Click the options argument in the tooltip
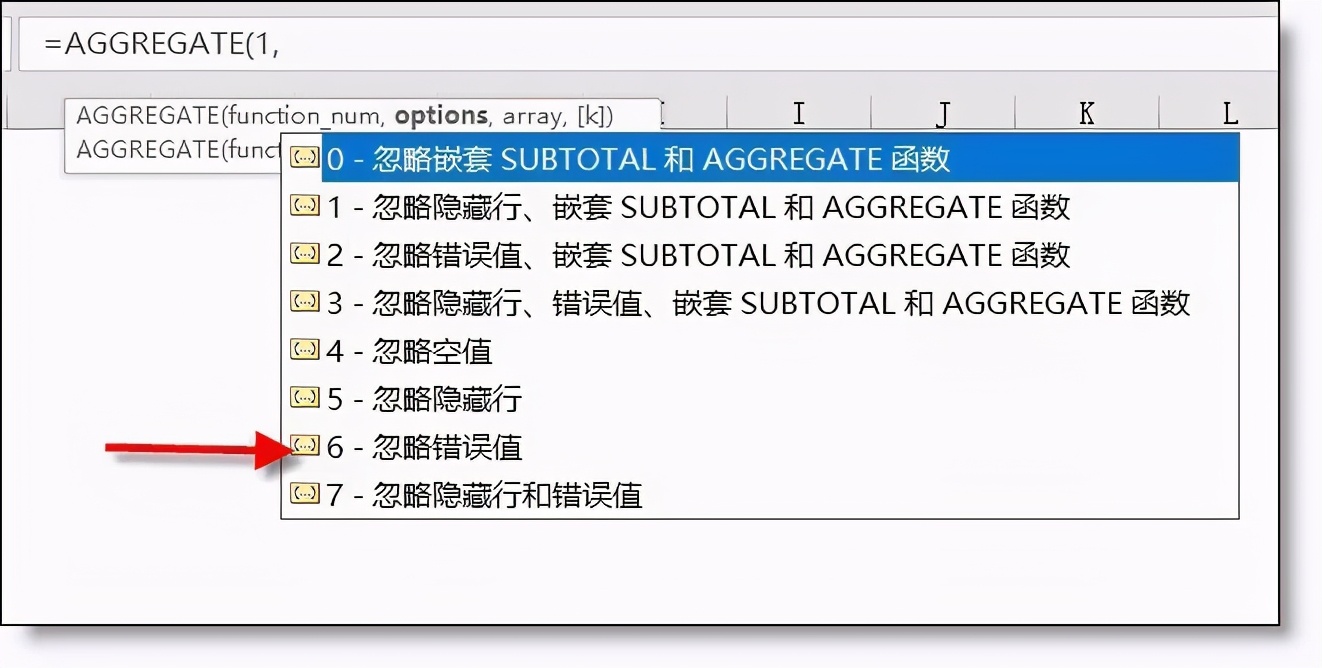This screenshot has height=668, width=1322. click(x=441, y=116)
